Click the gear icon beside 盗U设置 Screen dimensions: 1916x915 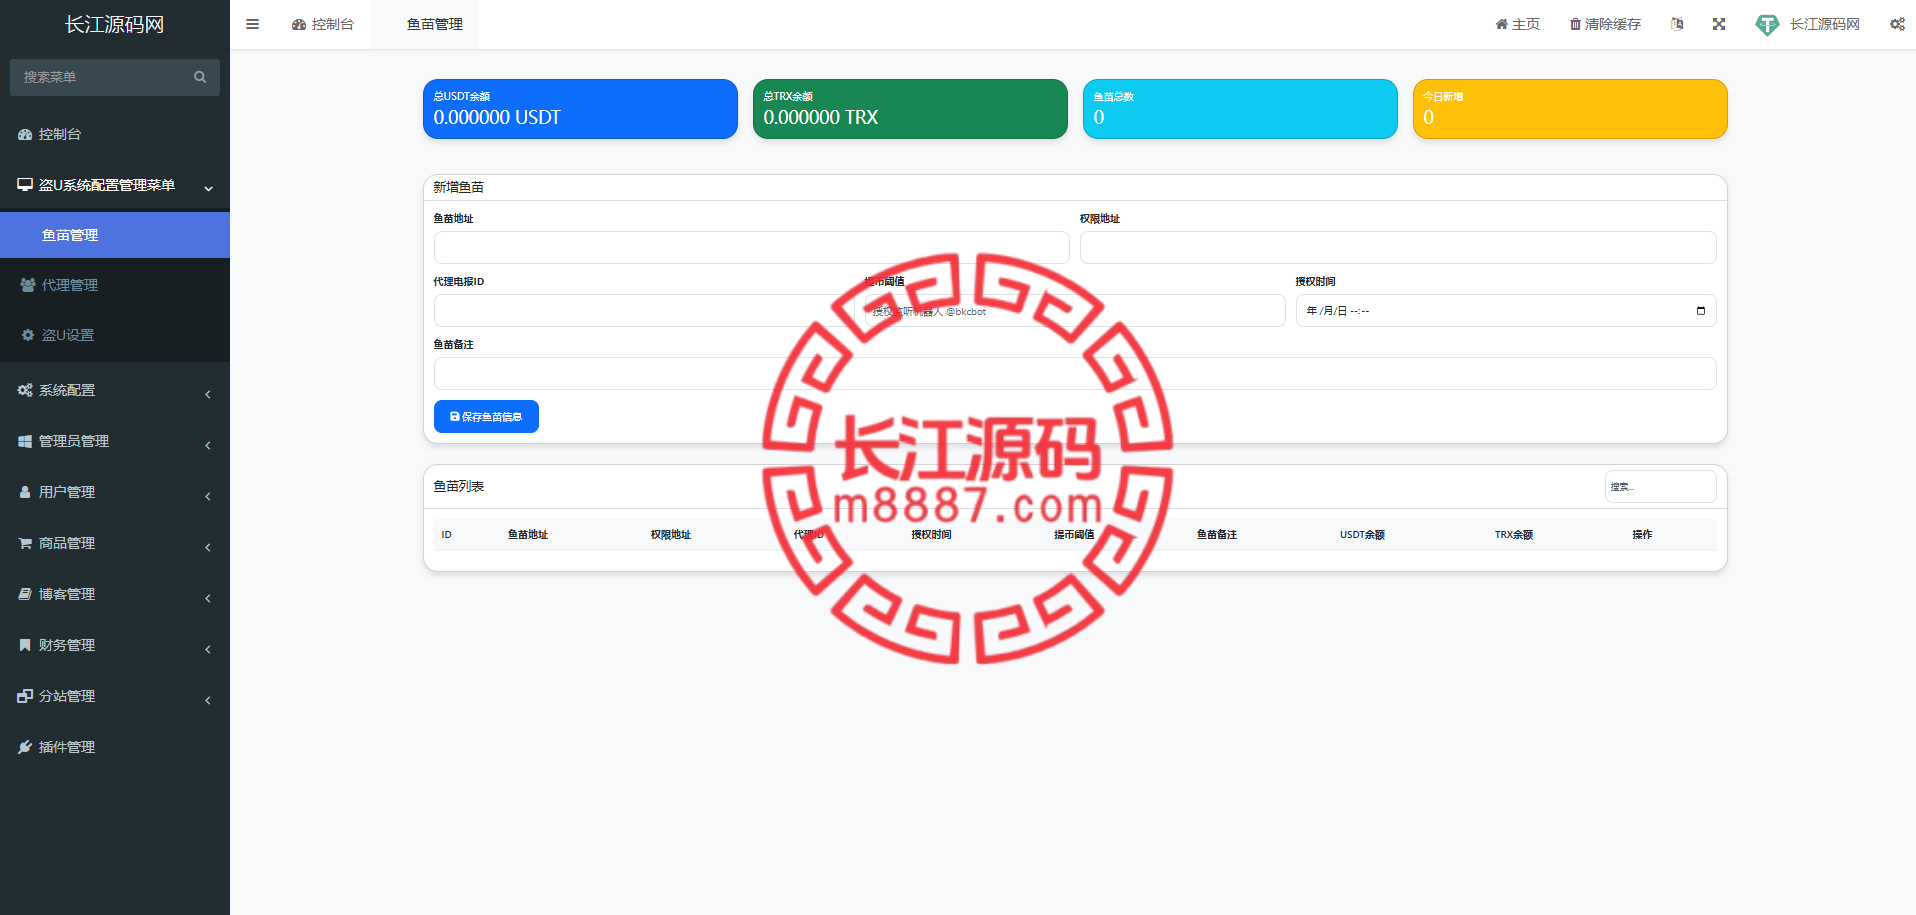point(28,335)
